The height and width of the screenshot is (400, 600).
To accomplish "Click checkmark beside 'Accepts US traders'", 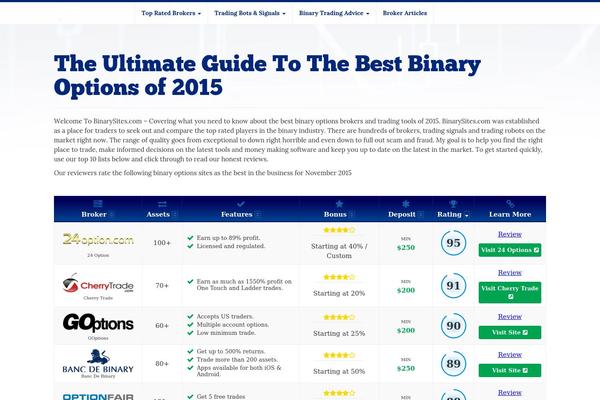I will click(x=190, y=317).
